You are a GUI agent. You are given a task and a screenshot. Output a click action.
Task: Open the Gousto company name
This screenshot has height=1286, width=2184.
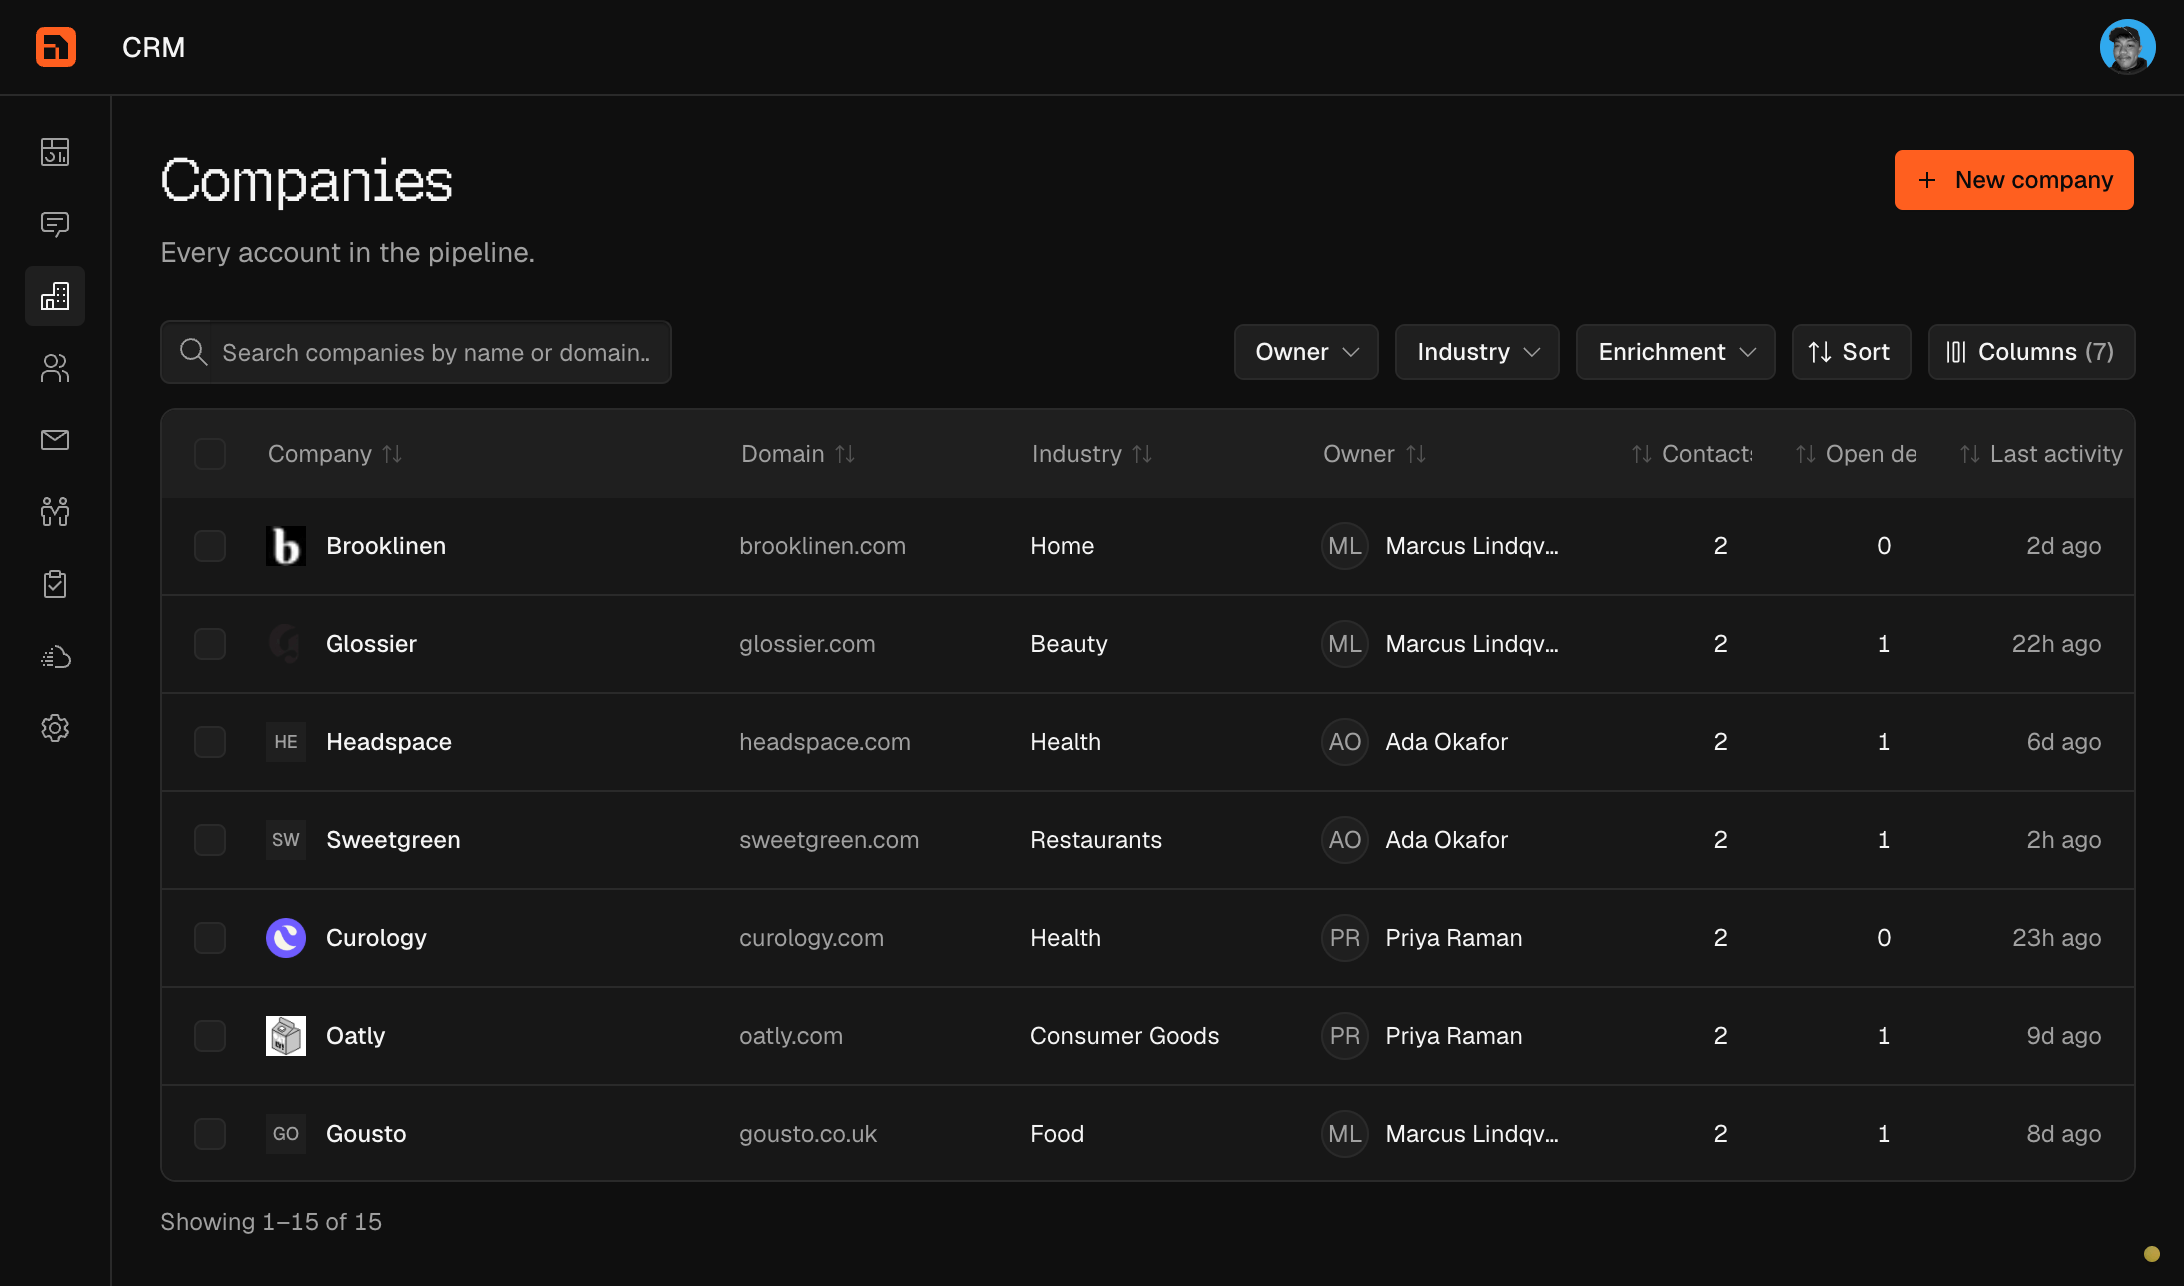pos(366,1134)
